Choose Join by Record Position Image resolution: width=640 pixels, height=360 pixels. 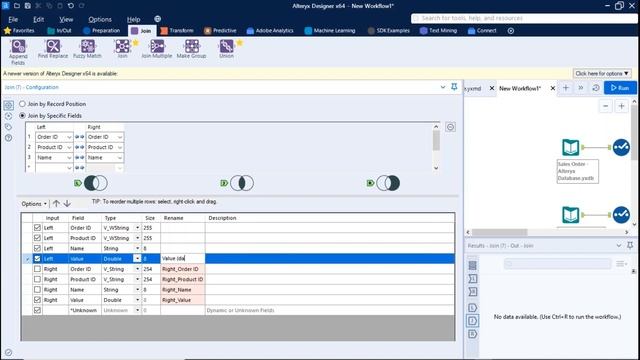22,104
